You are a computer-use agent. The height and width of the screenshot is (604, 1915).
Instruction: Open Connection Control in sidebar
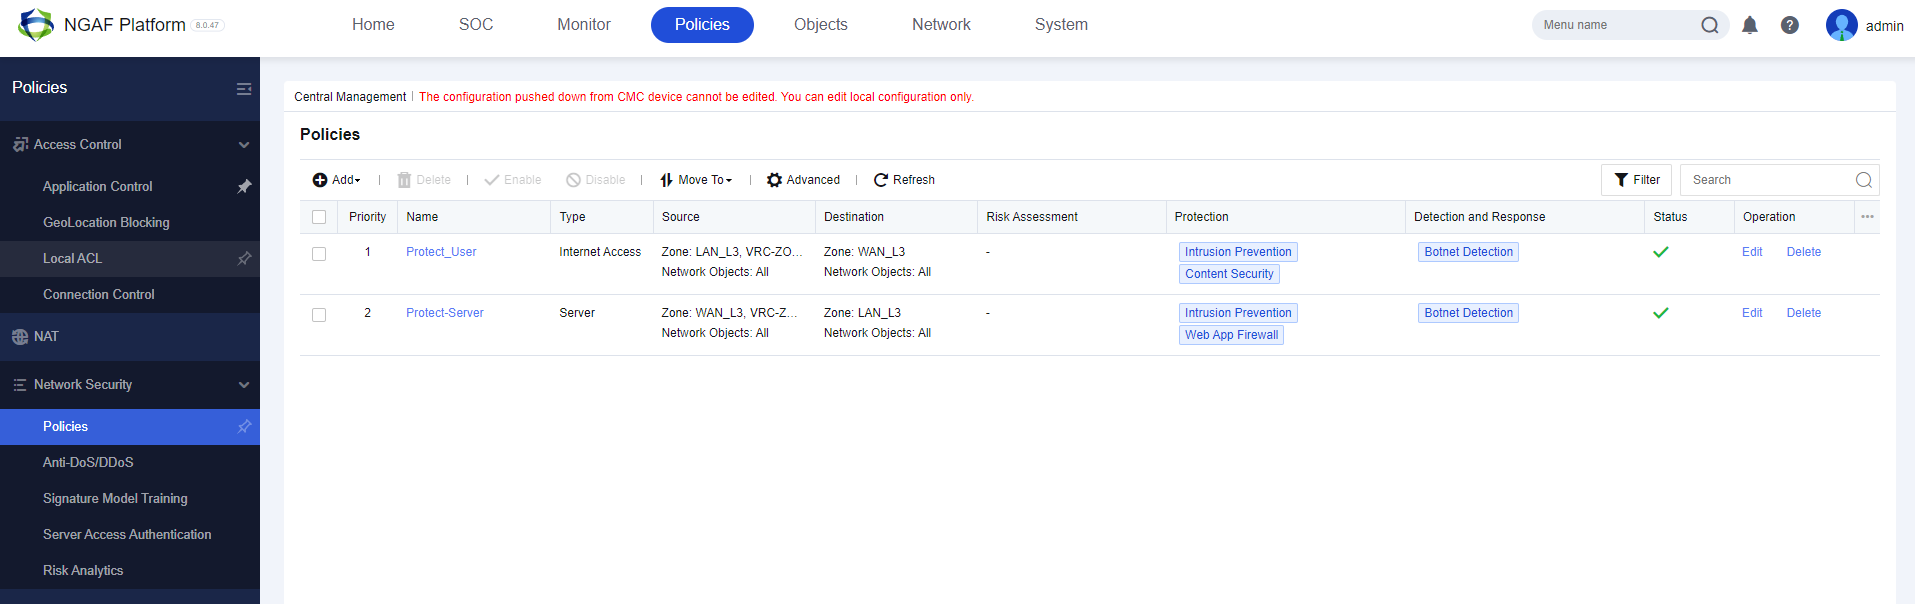(x=99, y=294)
